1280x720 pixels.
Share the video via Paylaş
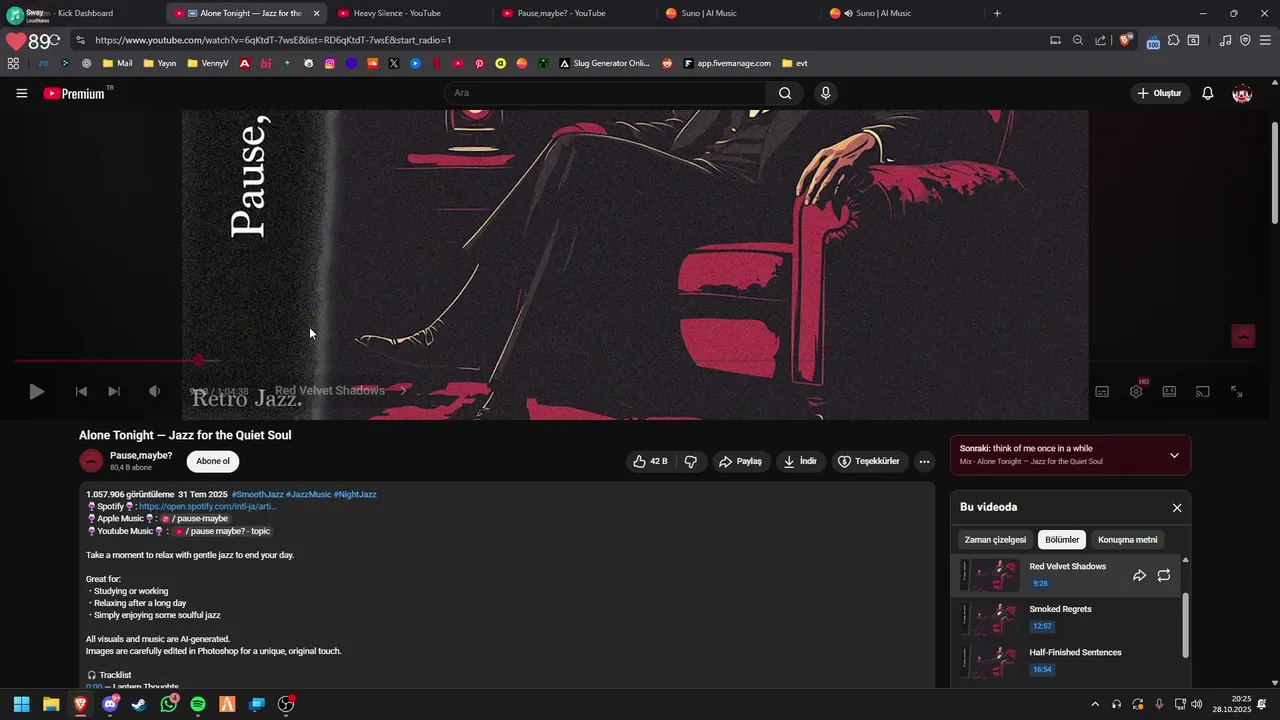pyautogui.click(x=741, y=461)
